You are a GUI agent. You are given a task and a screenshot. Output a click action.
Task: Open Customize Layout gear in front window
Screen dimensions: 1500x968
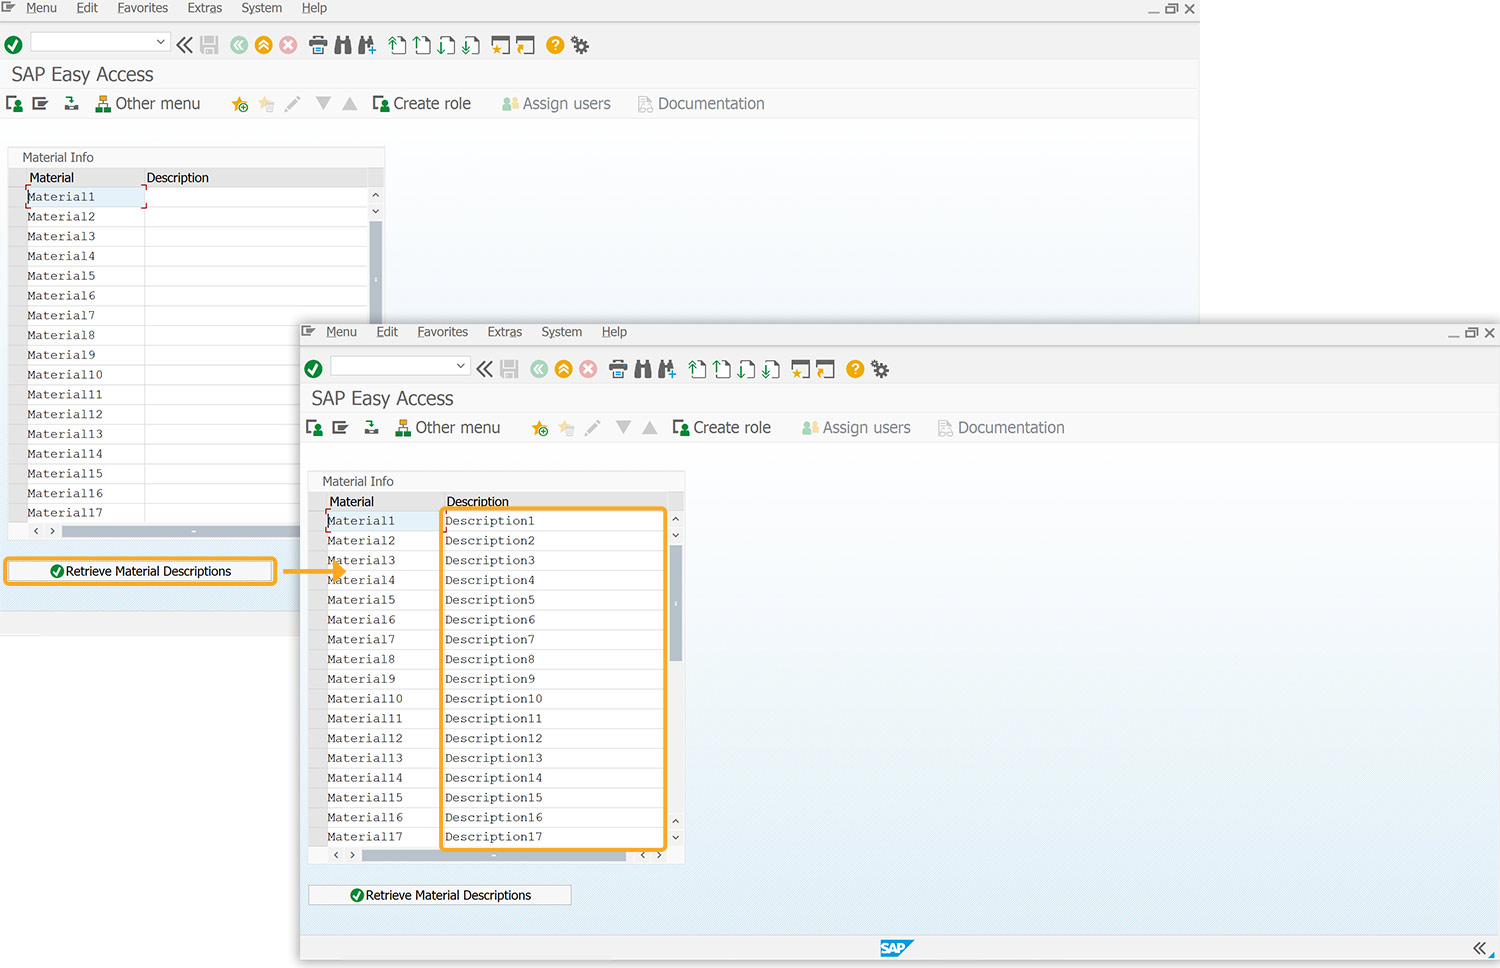(880, 369)
